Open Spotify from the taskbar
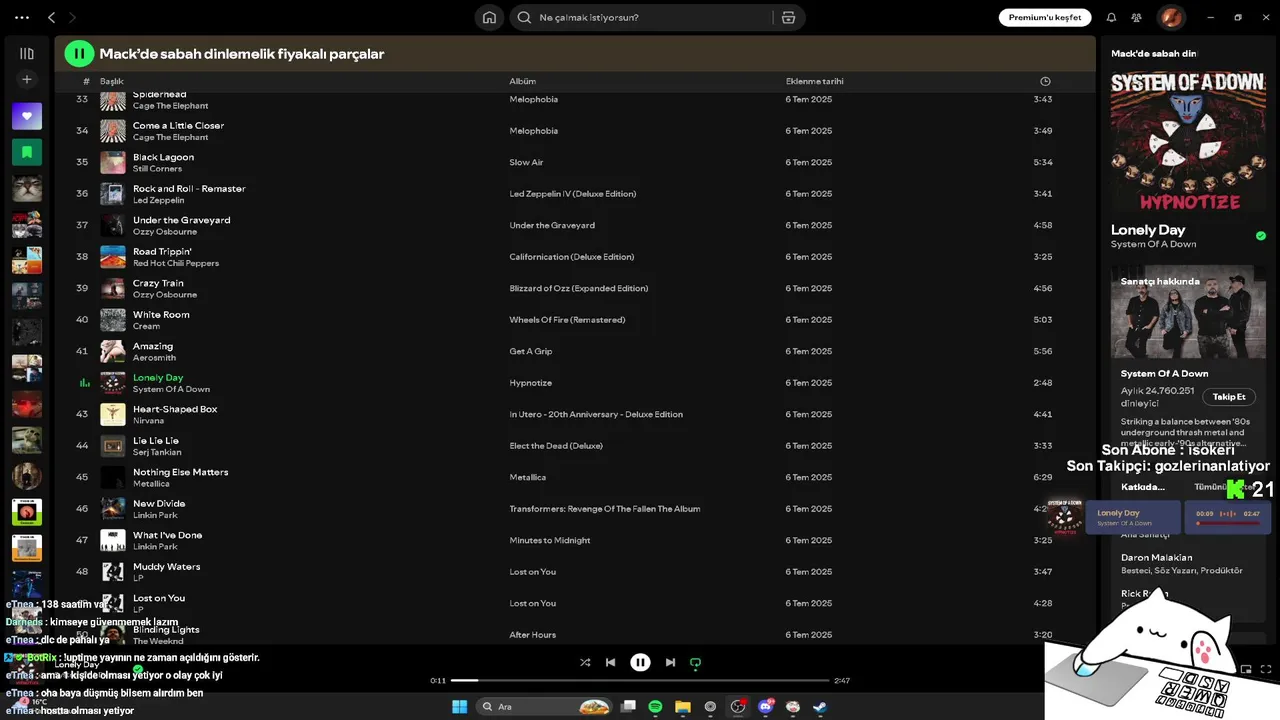This screenshot has width=1280, height=720. [x=655, y=707]
